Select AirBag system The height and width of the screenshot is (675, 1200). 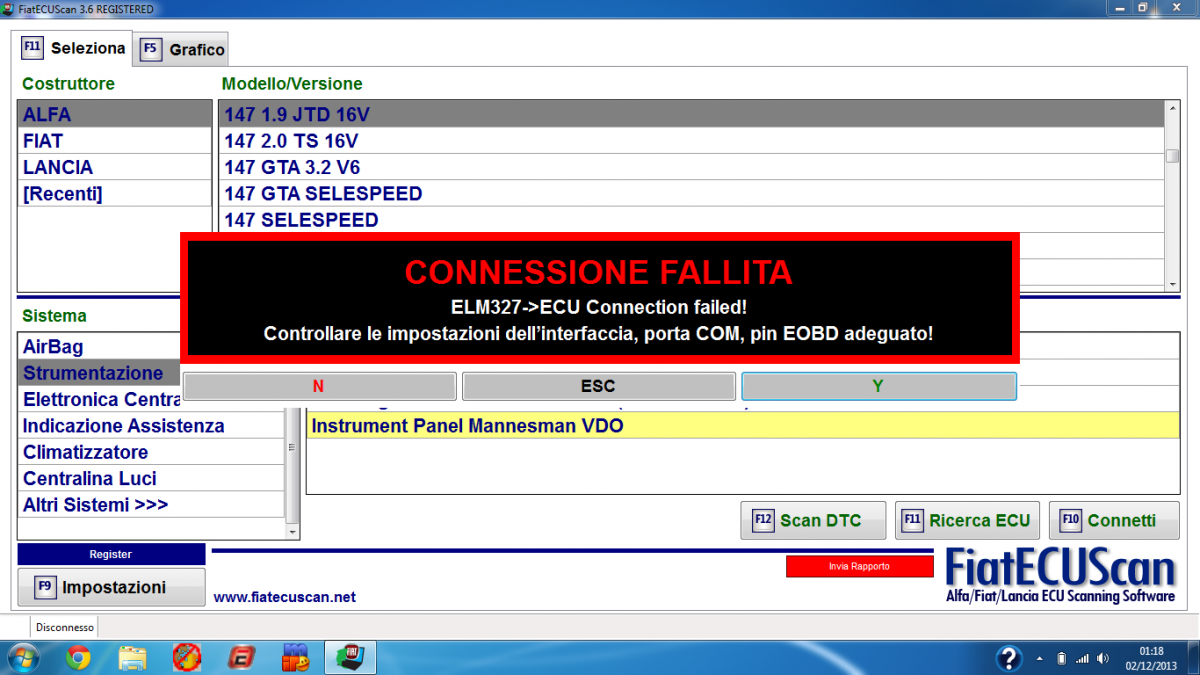(98, 347)
